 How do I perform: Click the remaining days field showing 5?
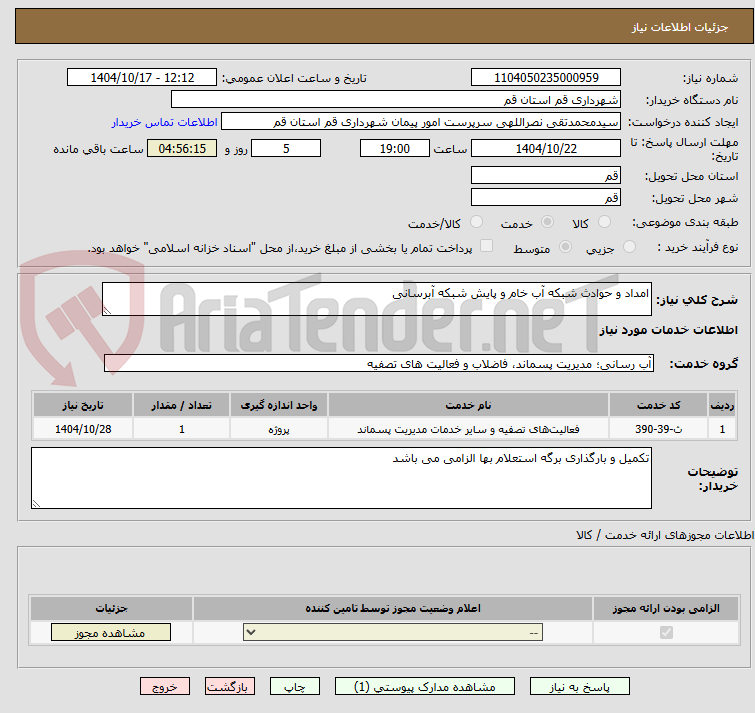click(286, 148)
